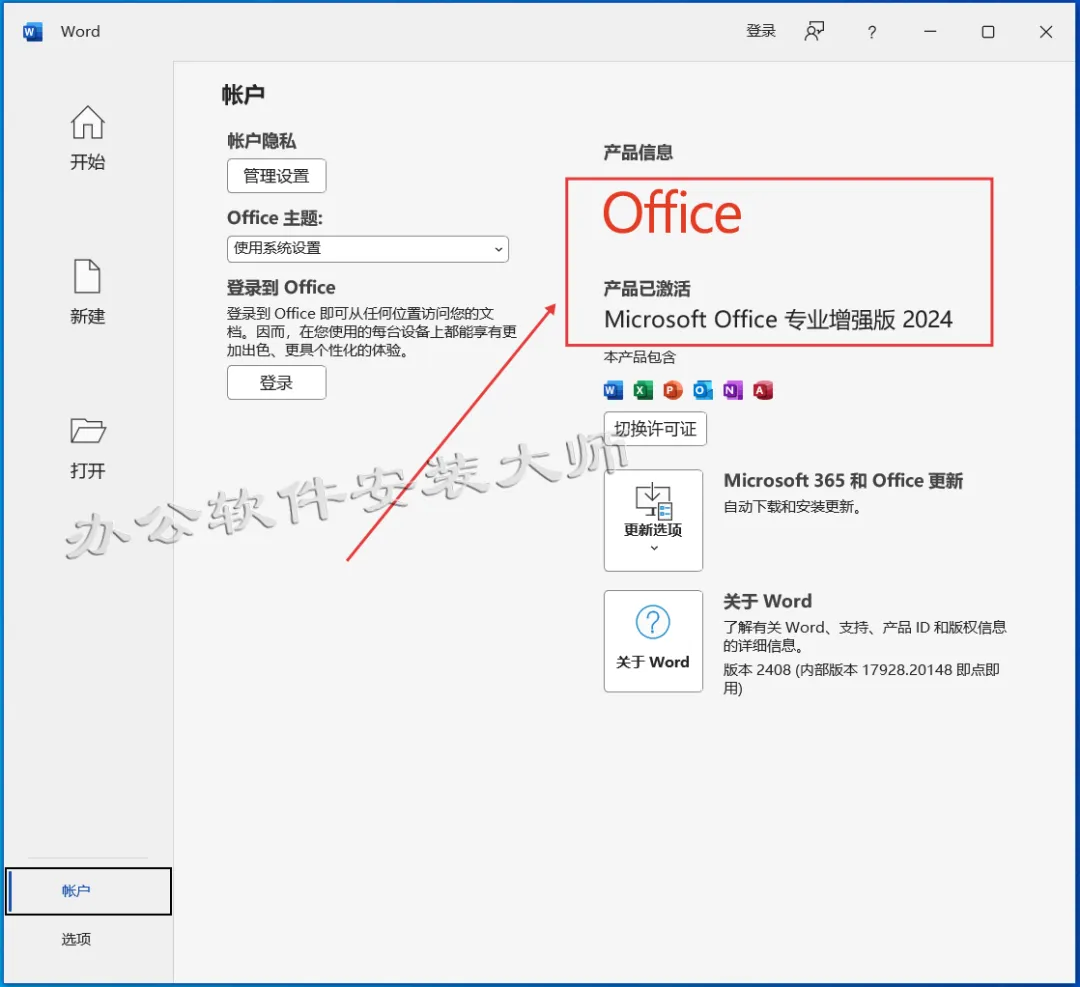Click the Word app logo in title bar

tap(32, 32)
